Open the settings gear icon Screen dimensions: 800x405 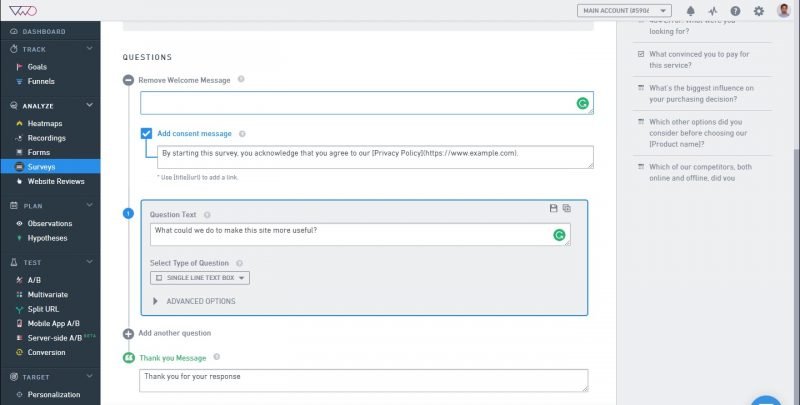tap(759, 11)
